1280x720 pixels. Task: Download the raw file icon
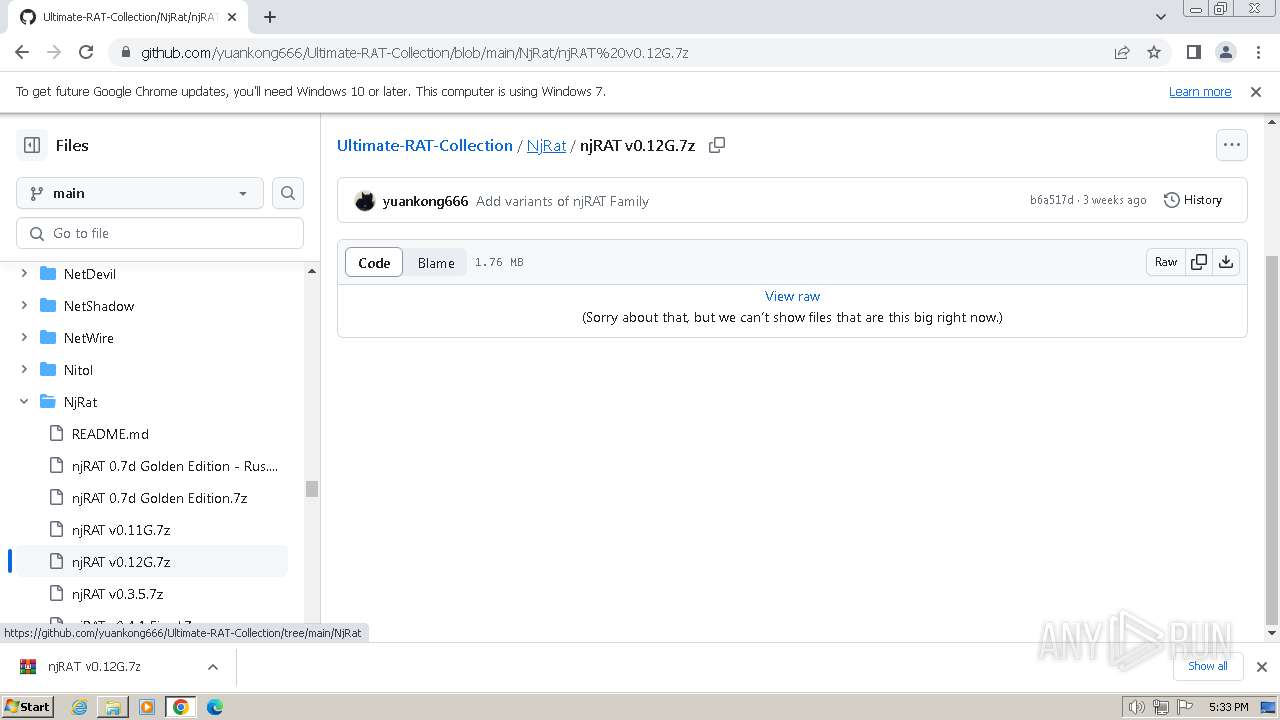tap(1226, 262)
